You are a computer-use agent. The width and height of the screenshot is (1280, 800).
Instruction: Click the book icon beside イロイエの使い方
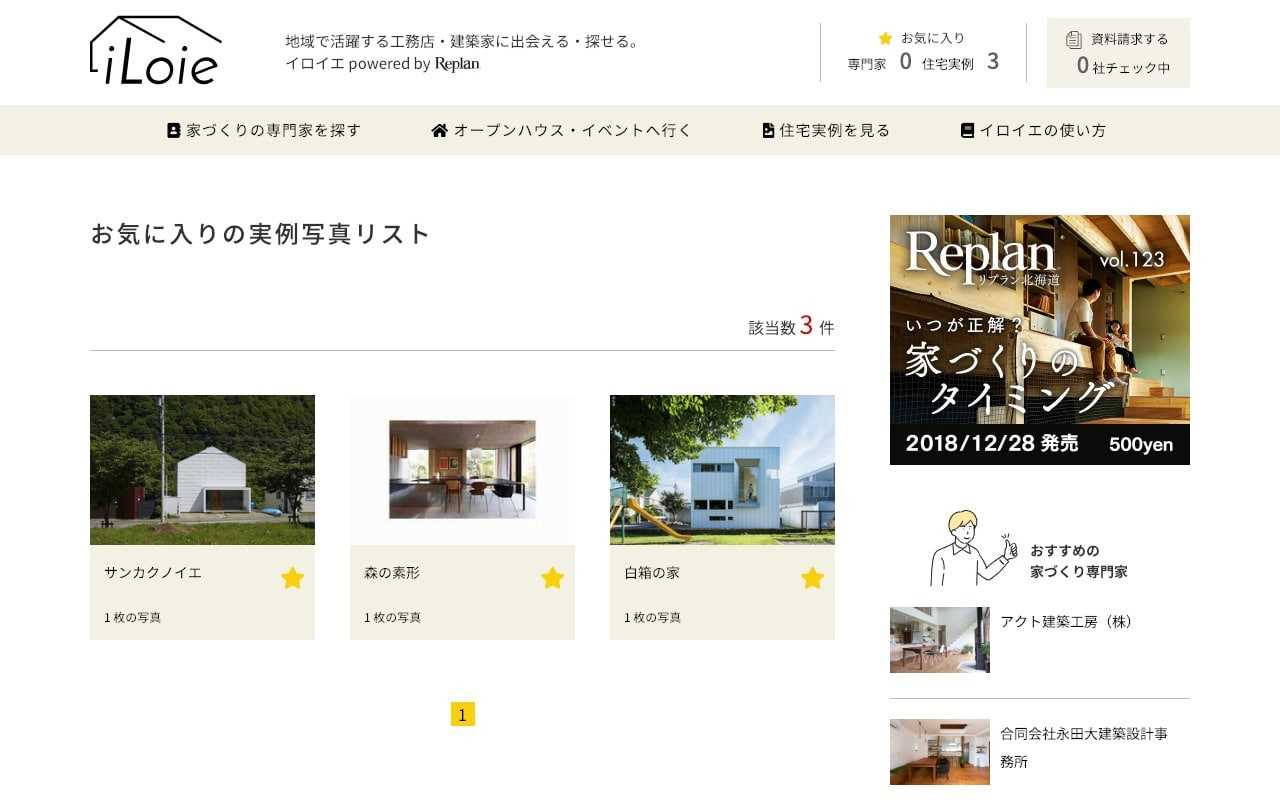click(967, 130)
